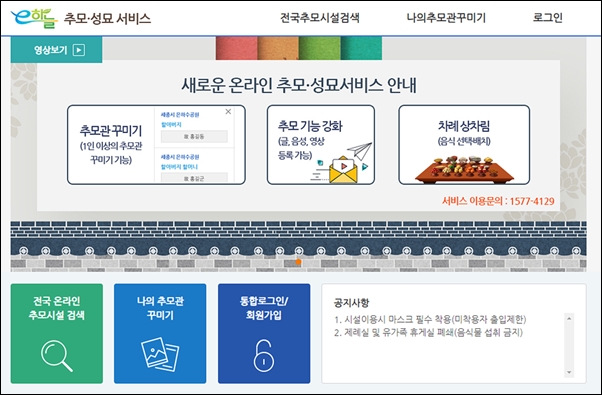Viewport: 602px width, 395px height.
Task: Open 나의추모관꾸미기 menu
Action: coord(446,18)
